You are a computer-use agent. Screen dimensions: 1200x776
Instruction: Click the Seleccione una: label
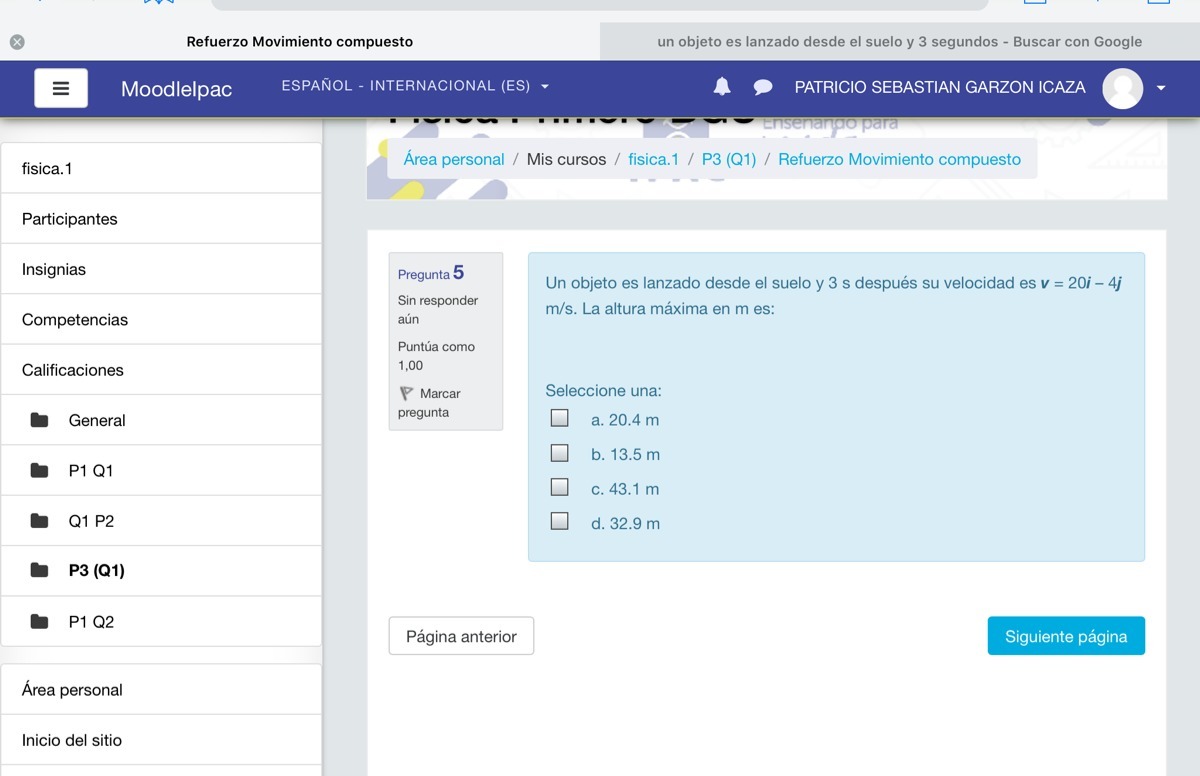(603, 391)
